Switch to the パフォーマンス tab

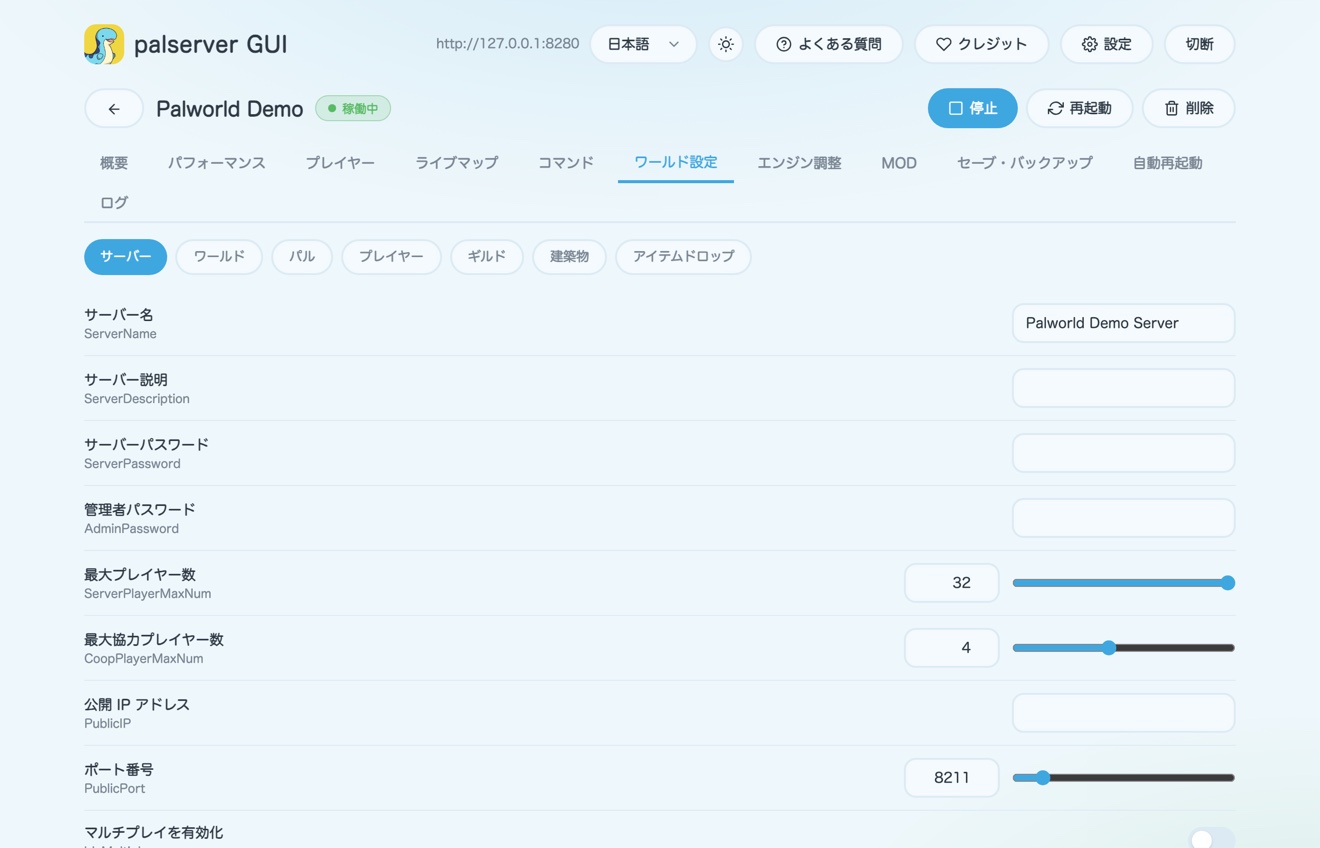tap(216, 162)
